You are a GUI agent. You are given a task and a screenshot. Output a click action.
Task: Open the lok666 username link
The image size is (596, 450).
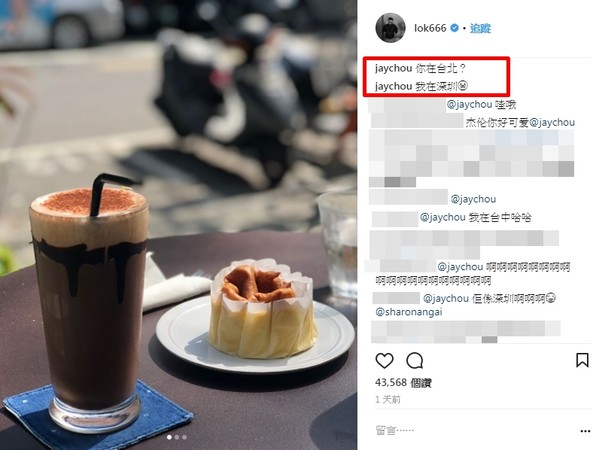[x=430, y=28]
